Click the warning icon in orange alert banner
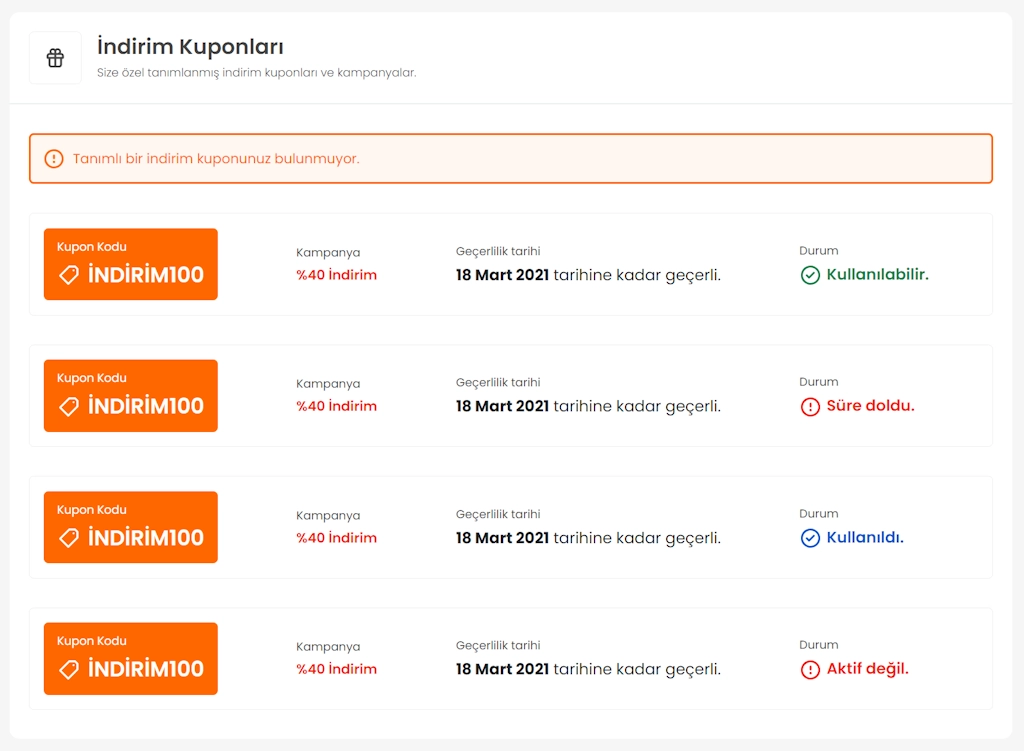This screenshot has width=1024, height=751. coord(54,159)
